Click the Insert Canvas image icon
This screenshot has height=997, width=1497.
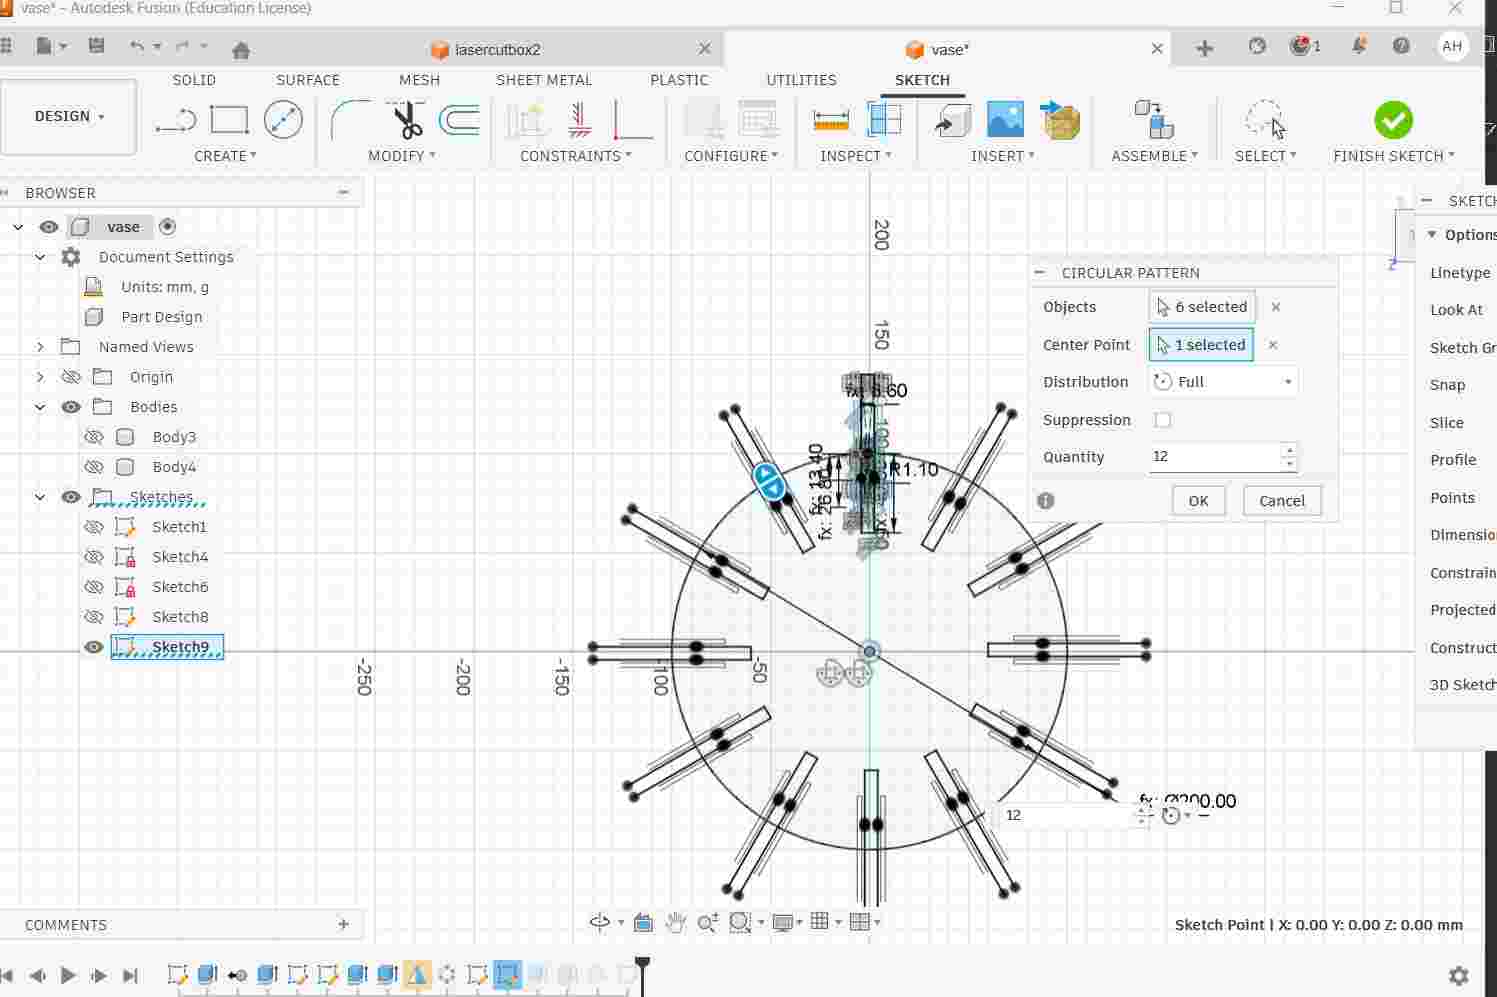tap(1005, 120)
